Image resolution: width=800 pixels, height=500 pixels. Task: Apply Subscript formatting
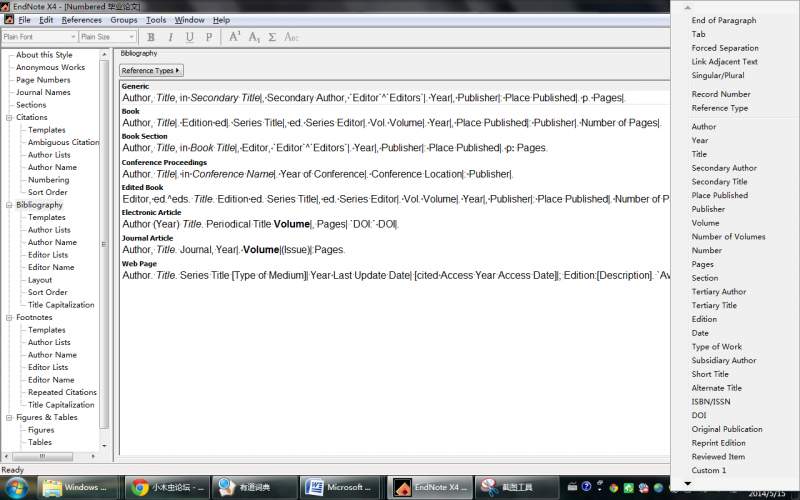tap(254, 37)
